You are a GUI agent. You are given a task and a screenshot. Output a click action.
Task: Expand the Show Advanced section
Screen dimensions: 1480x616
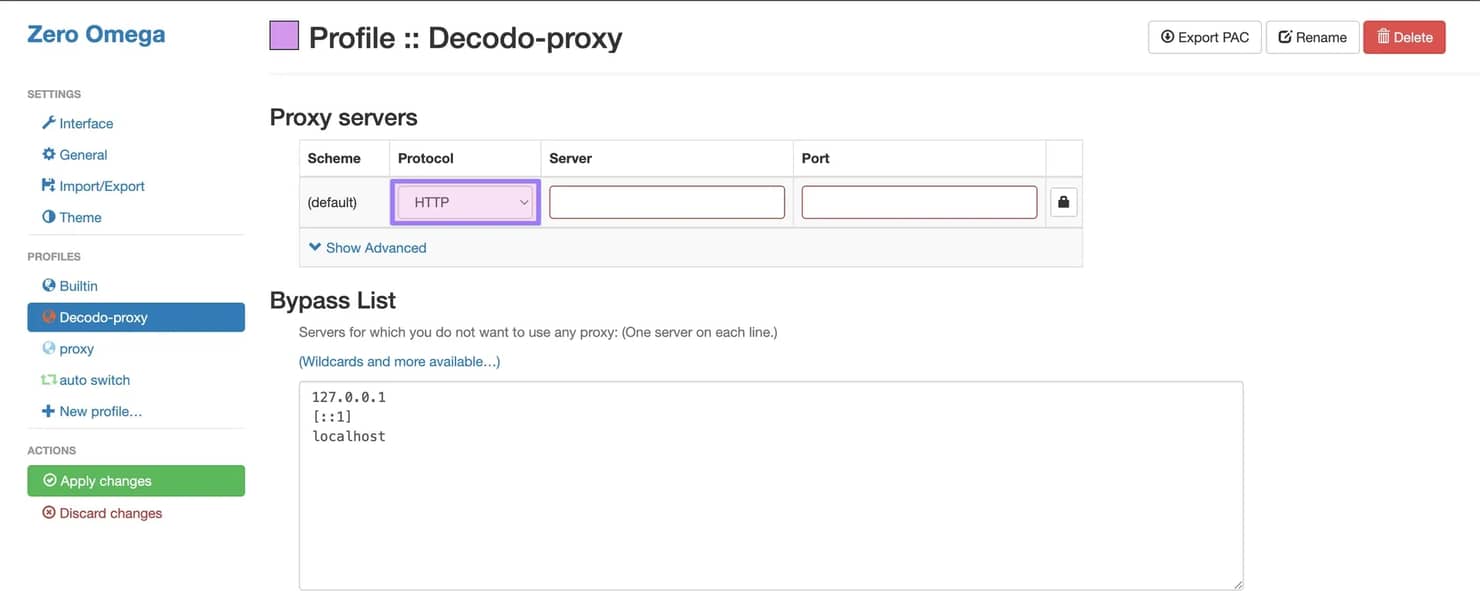368,248
